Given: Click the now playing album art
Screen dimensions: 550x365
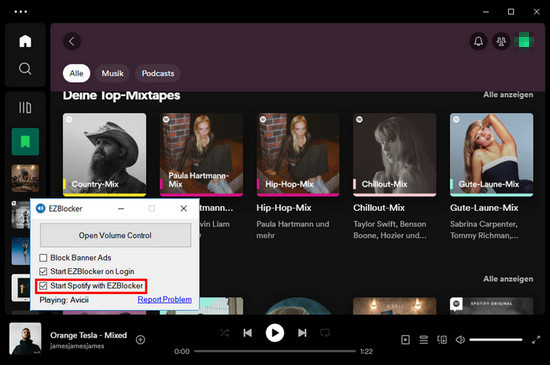Looking at the screenshot, I should (25, 339).
